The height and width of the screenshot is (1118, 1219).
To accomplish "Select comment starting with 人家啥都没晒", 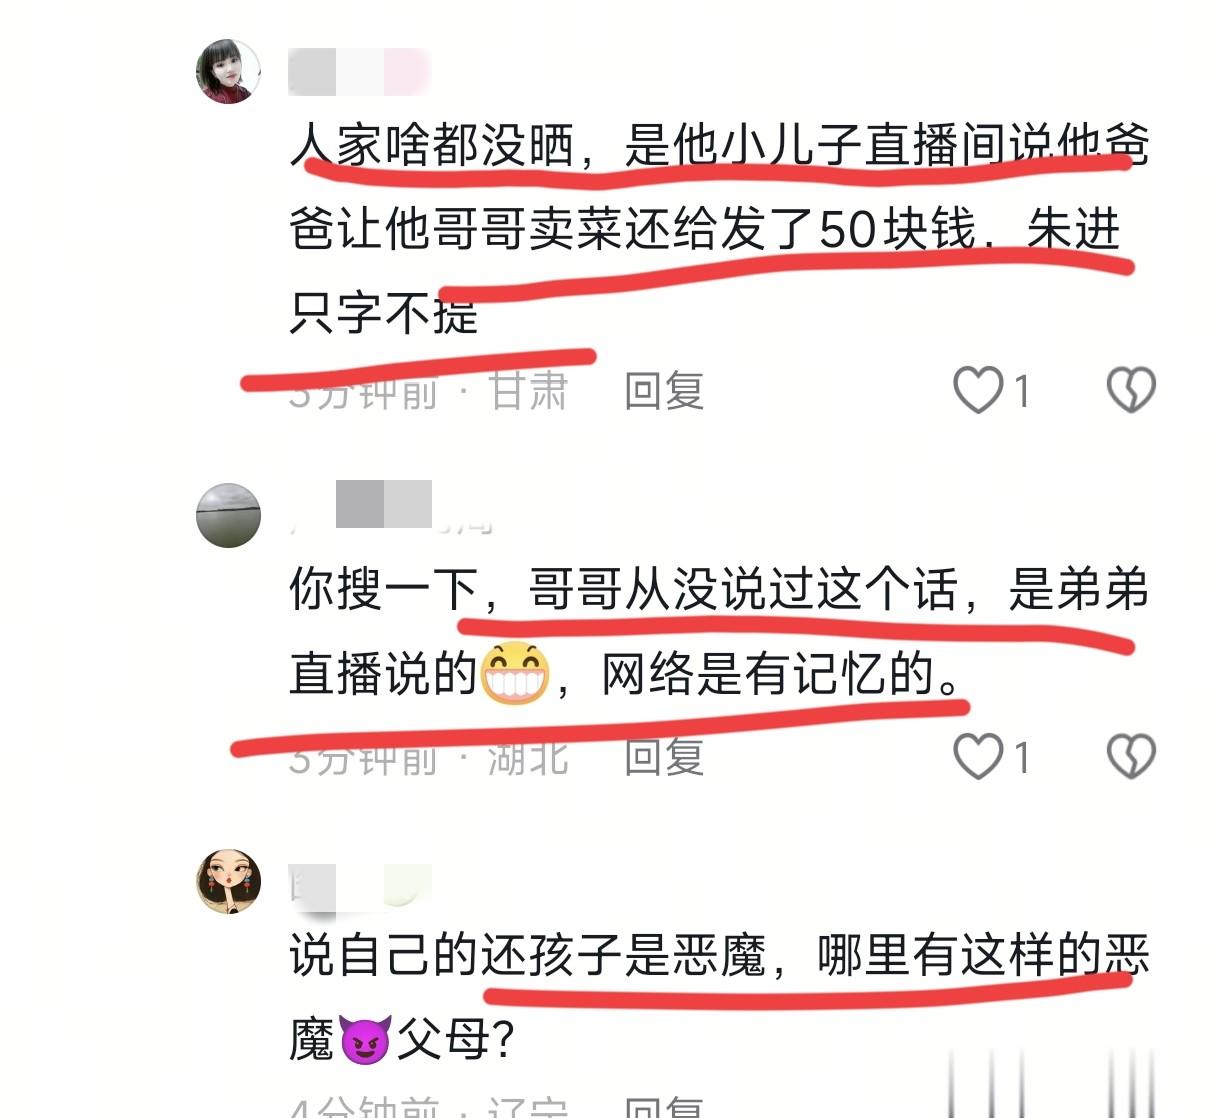I will [719, 229].
